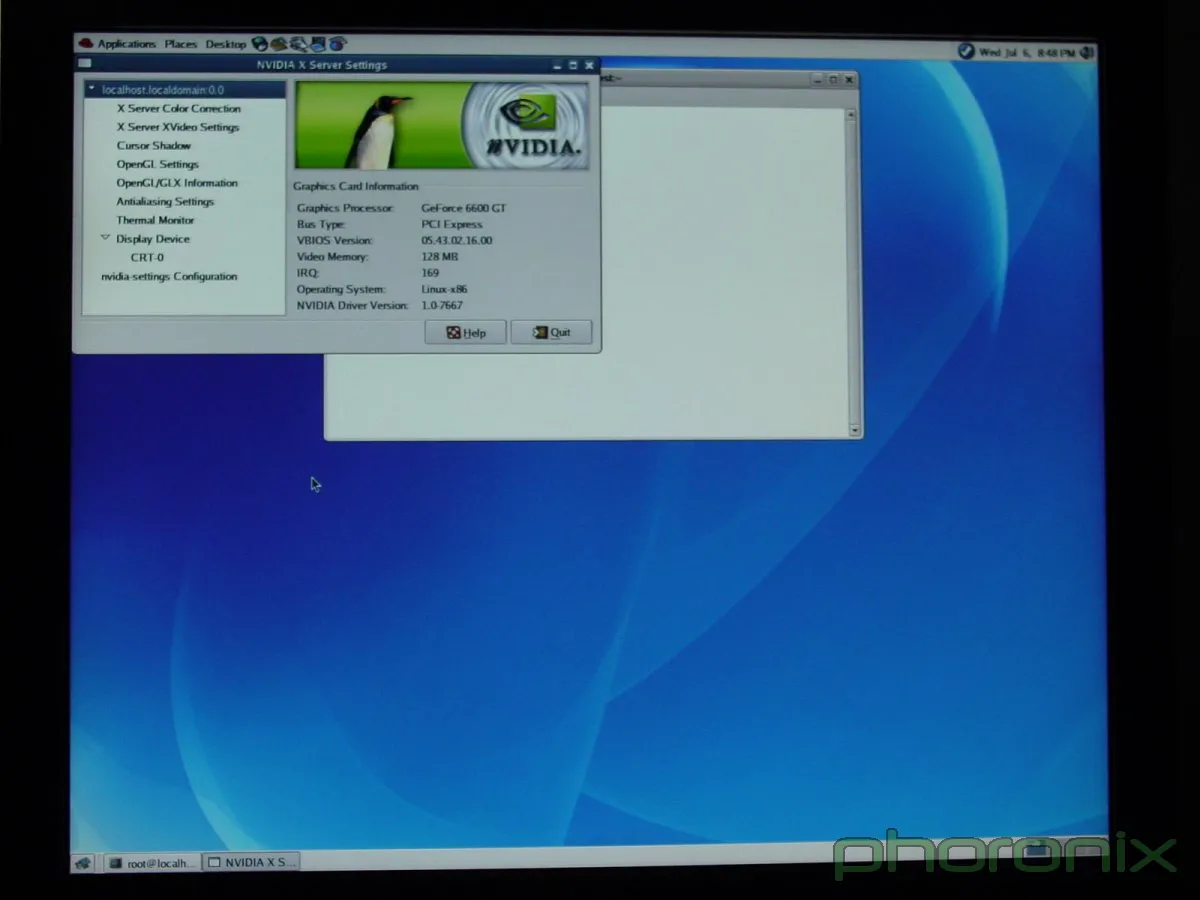Click the date and time clock
Viewport: 1200px width, 900px height.
coord(1027,52)
